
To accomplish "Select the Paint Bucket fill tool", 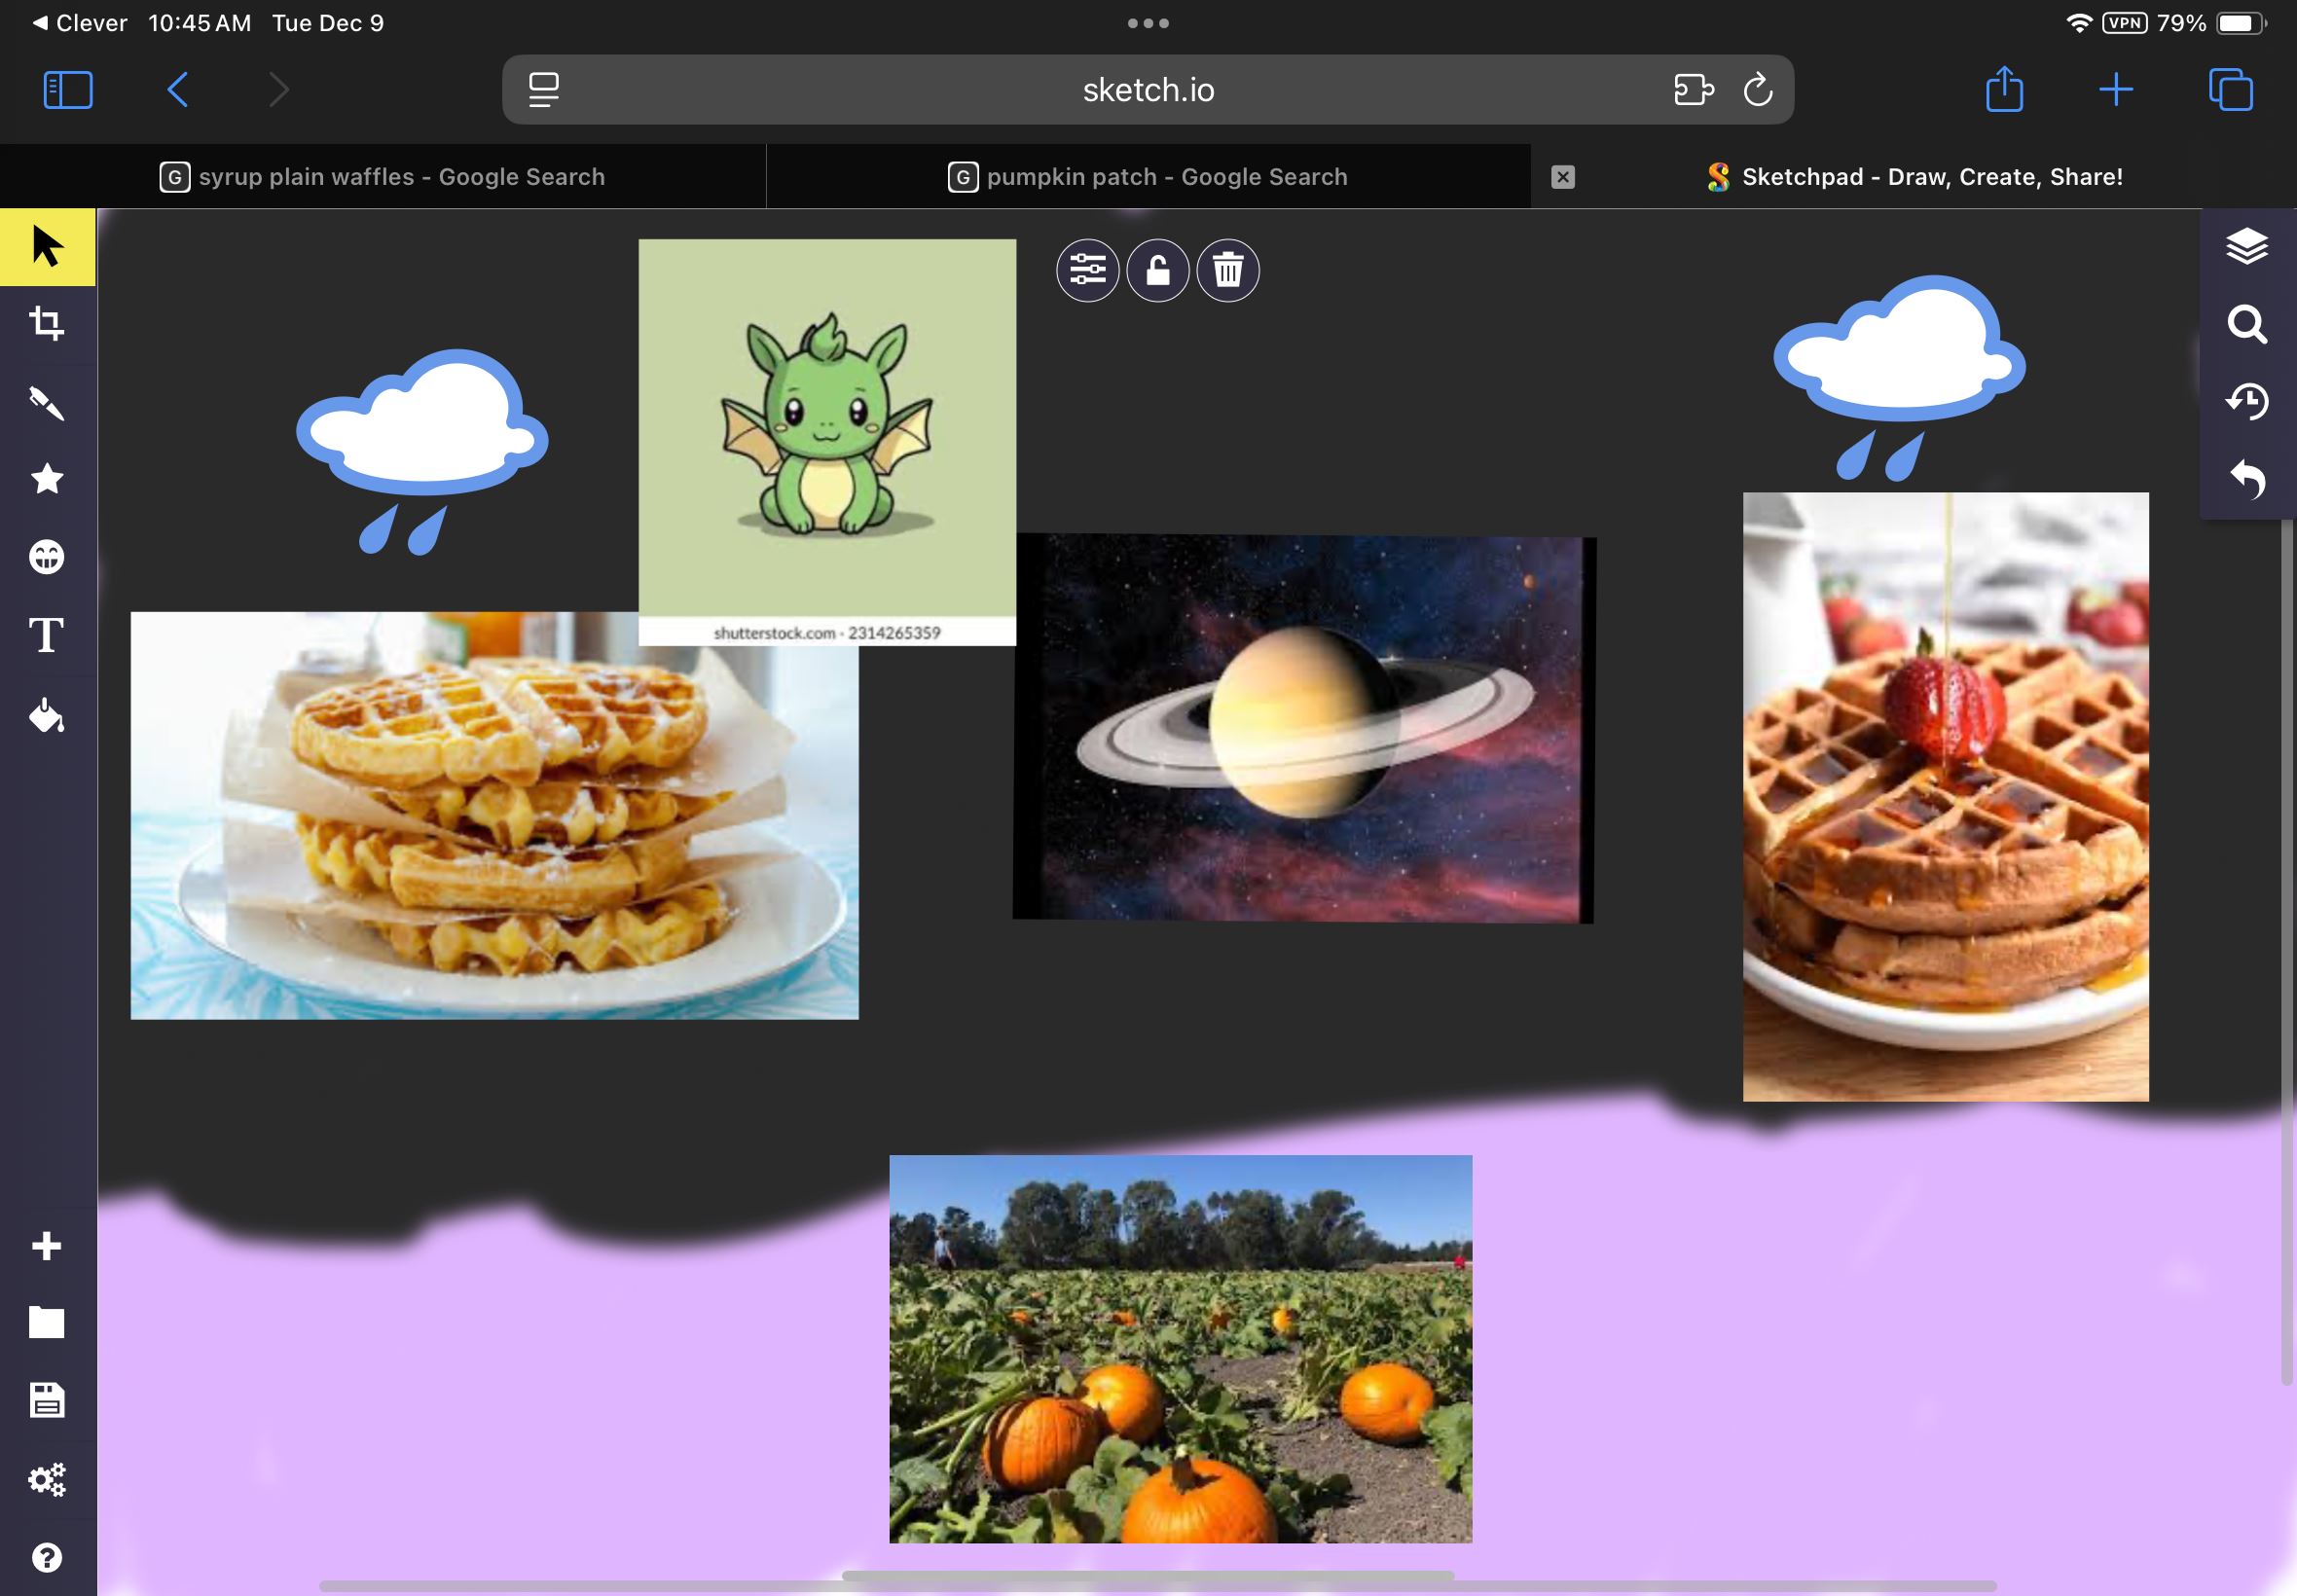I will click(47, 716).
